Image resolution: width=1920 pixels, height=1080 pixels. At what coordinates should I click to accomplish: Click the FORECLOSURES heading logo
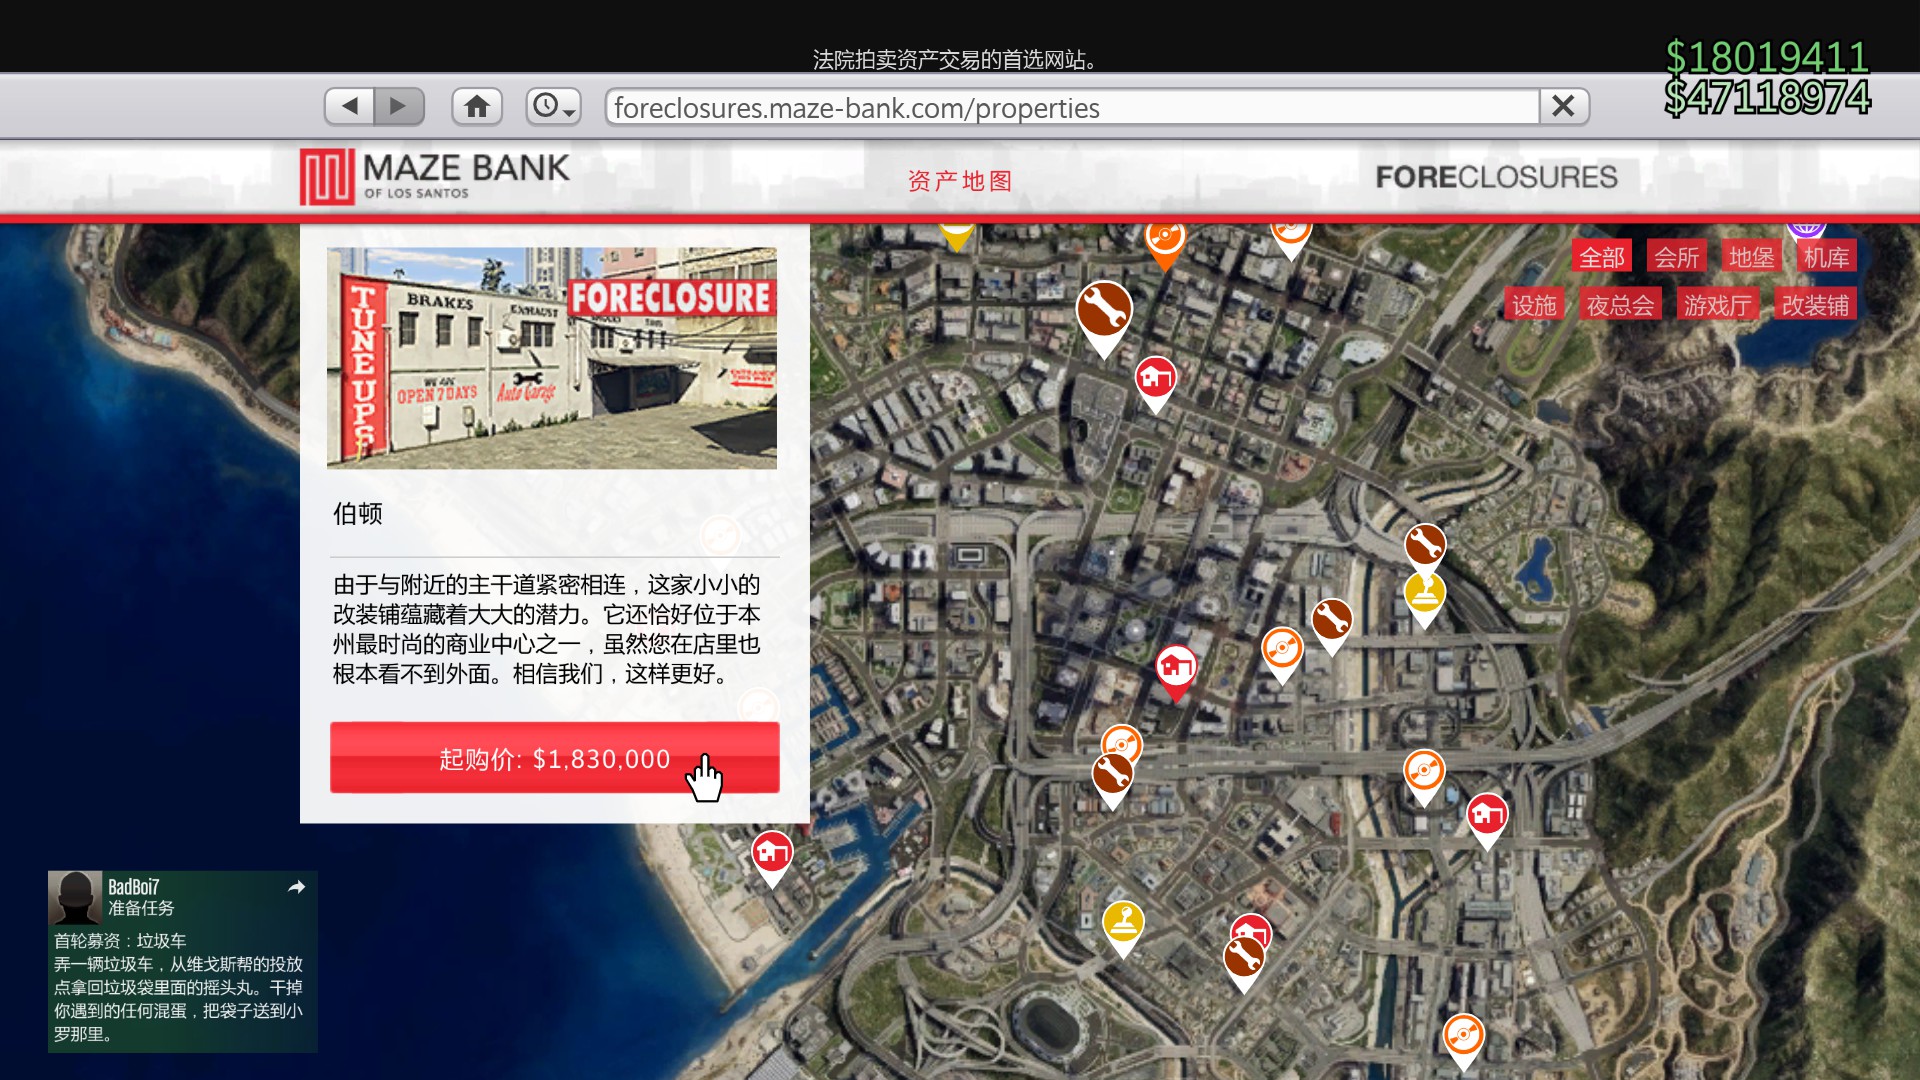coord(1496,177)
